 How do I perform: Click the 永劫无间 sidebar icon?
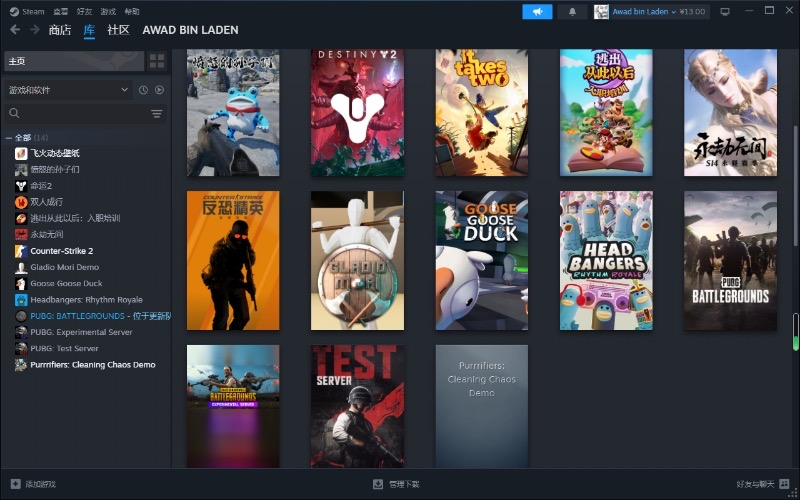tap(21, 234)
